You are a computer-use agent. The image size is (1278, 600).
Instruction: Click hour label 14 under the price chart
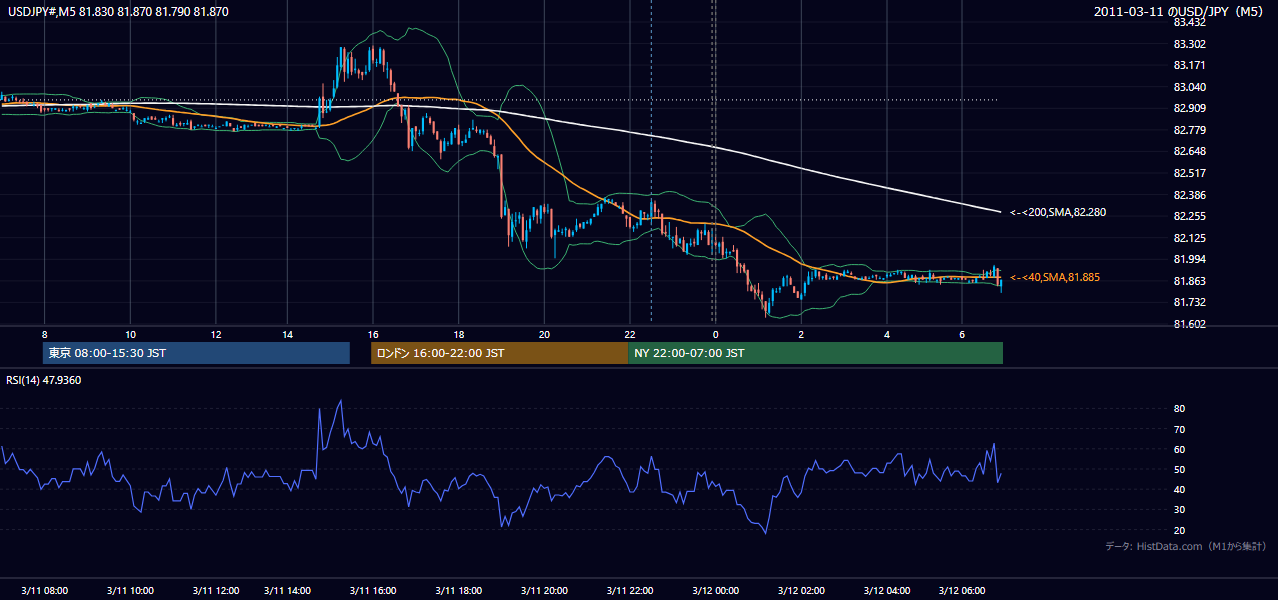pos(288,333)
